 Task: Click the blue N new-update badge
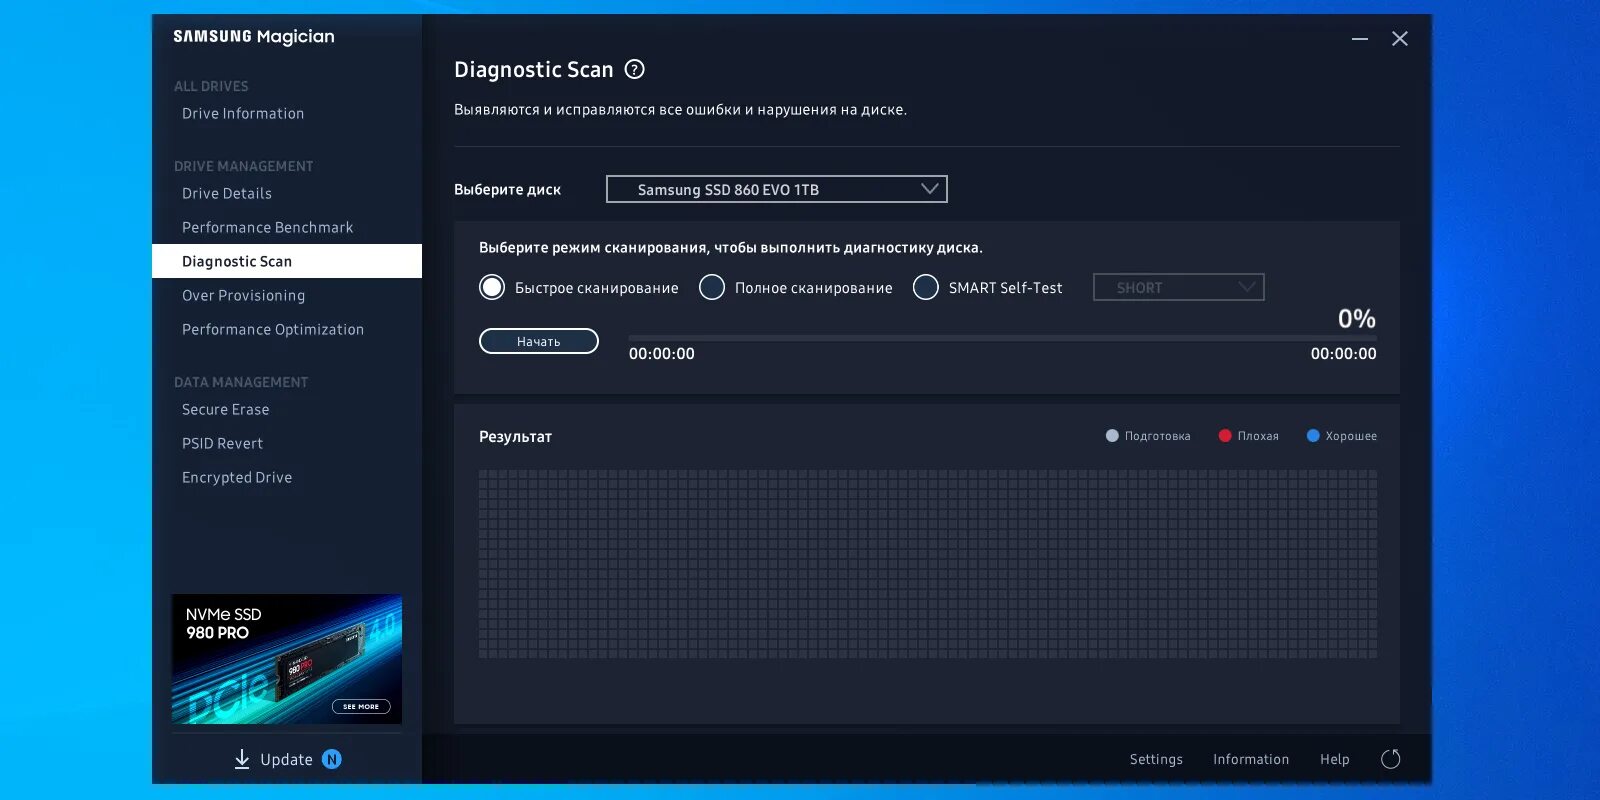coord(332,759)
